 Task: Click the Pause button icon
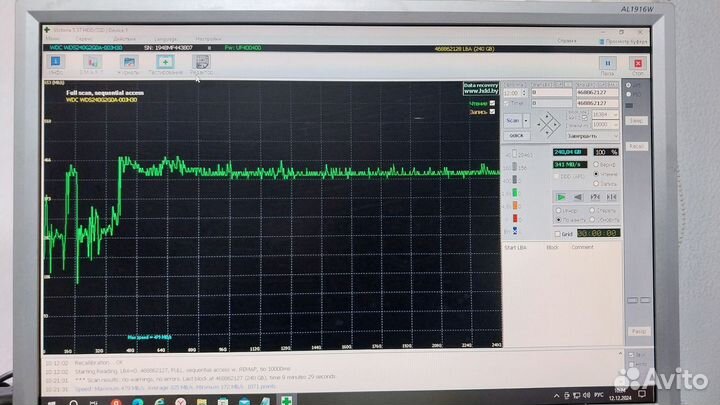point(607,63)
